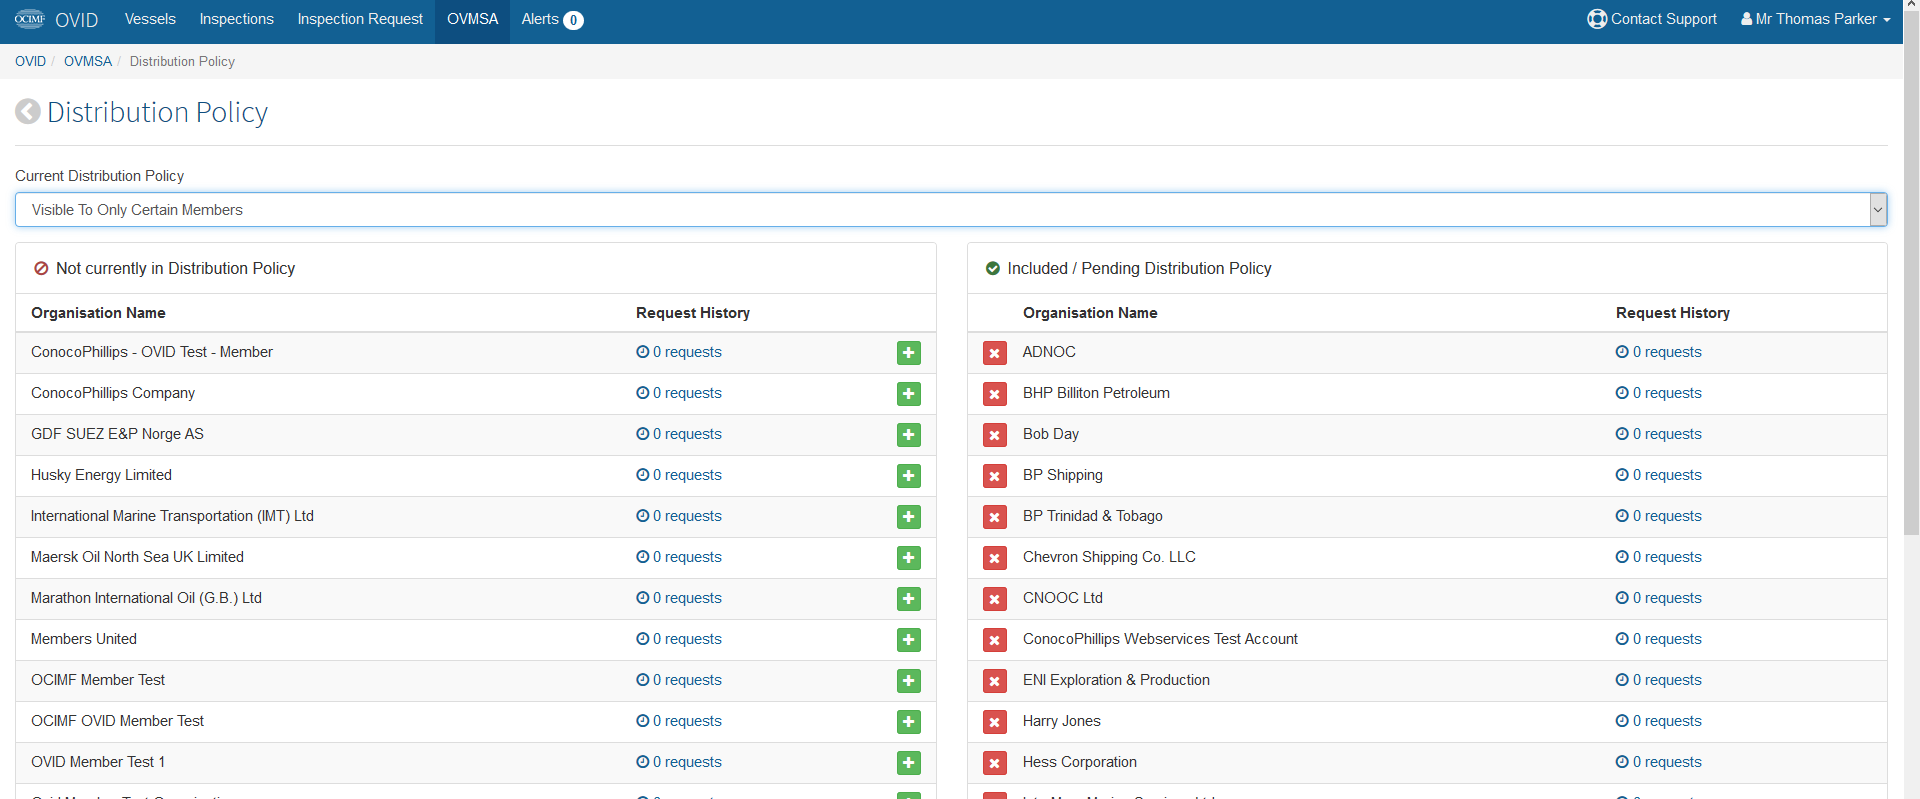This screenshot has width=1920, height=799.
Task: Add ConocoPhillips Company with plus button
Action: click(x=908, y=394)
